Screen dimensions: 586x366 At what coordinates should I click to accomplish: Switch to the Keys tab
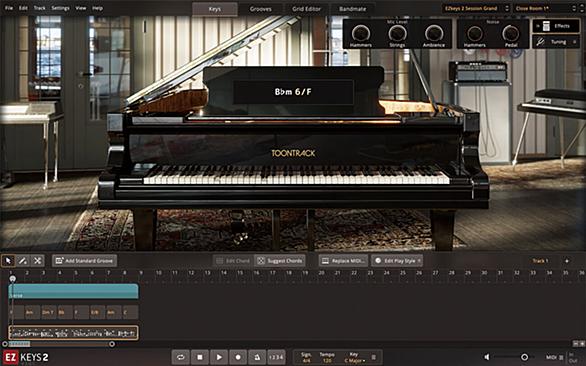pos(215,9)
